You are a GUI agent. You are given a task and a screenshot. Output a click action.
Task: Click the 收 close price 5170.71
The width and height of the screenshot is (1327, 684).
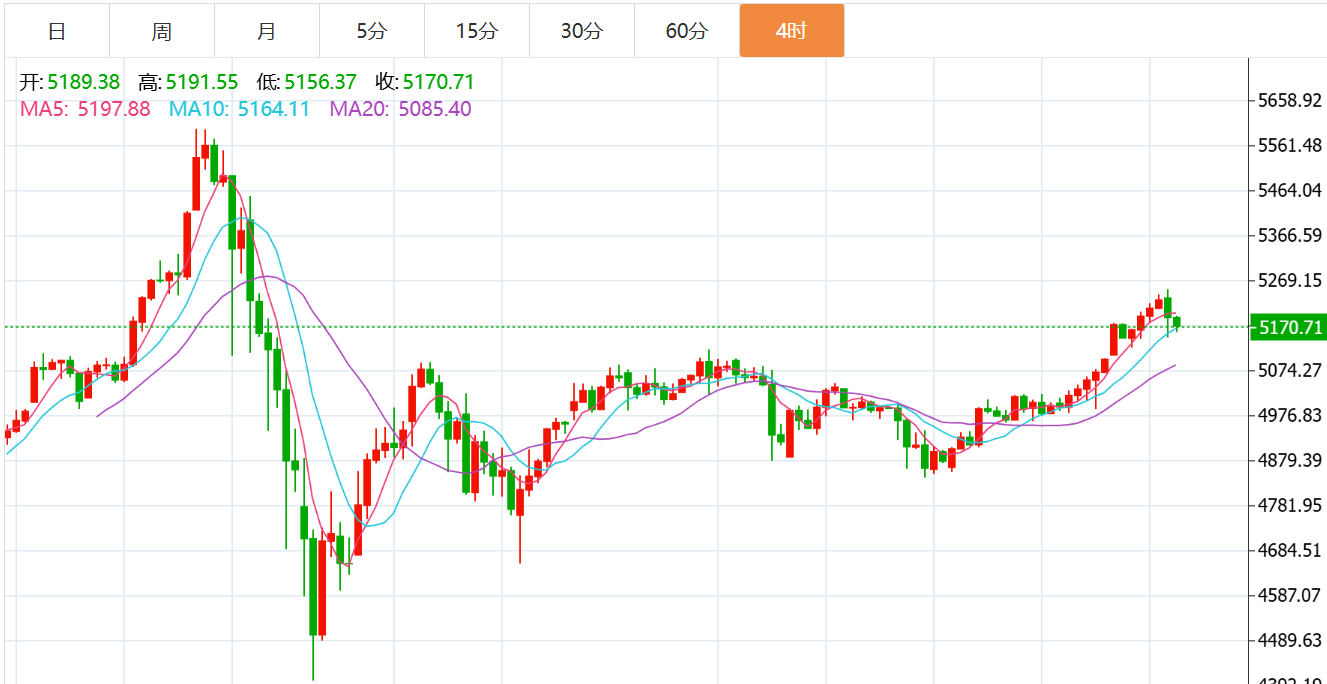click(x=439, y=82)
